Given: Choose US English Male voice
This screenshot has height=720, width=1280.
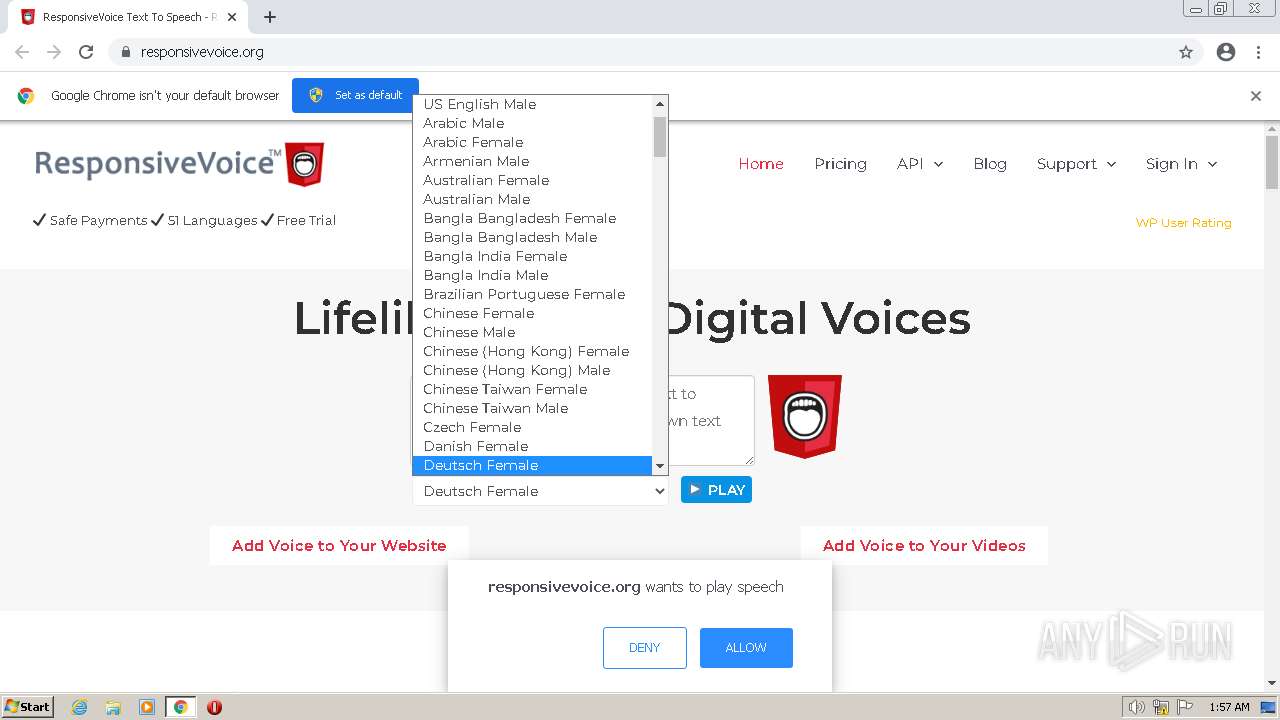Looking at the screenshot, I should (x=532, y=104).
